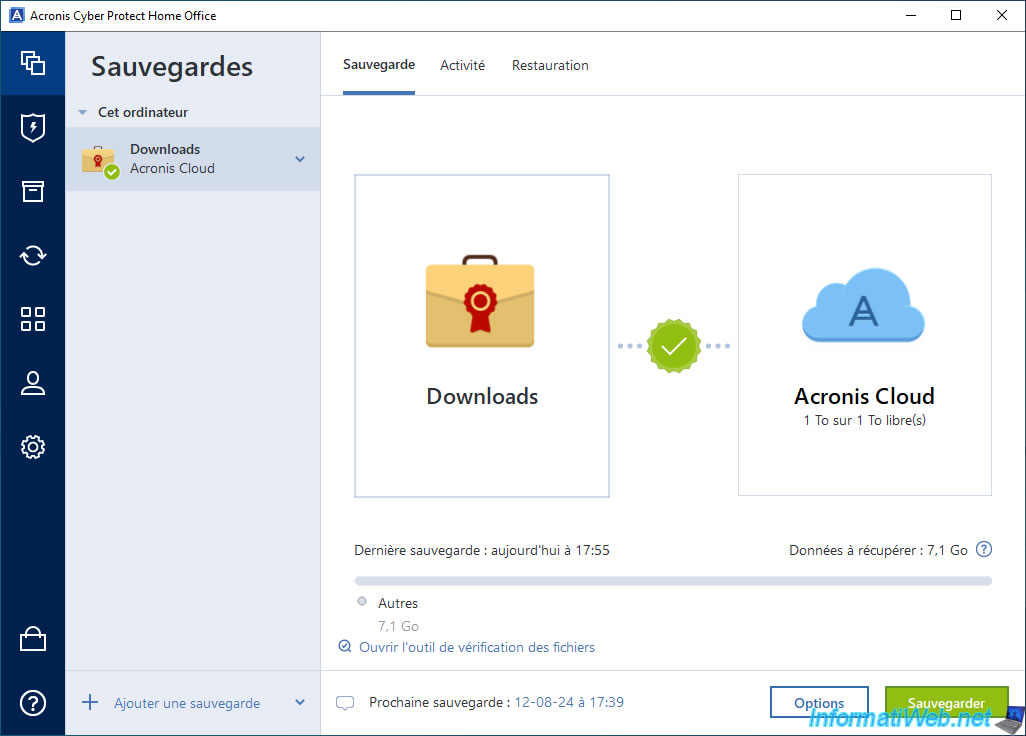Collapse the Cet ordinateur group
Image resolution: width=1026 pixels, height=736 pixels.
[x=82, y=113]
